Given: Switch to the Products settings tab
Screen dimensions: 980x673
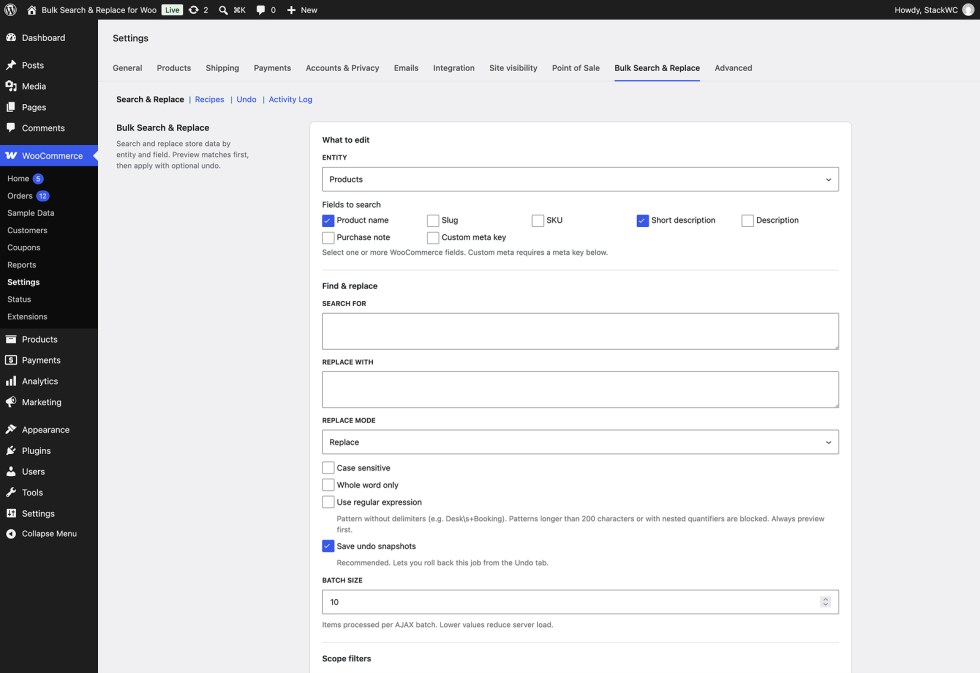Looking at the screenshot, I should tap(174, 68).
